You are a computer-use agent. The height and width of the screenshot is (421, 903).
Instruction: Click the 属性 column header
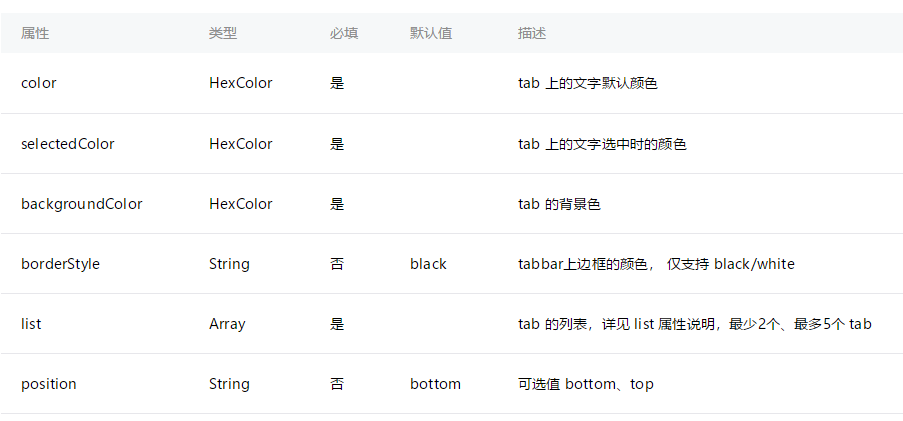[35, 33]
